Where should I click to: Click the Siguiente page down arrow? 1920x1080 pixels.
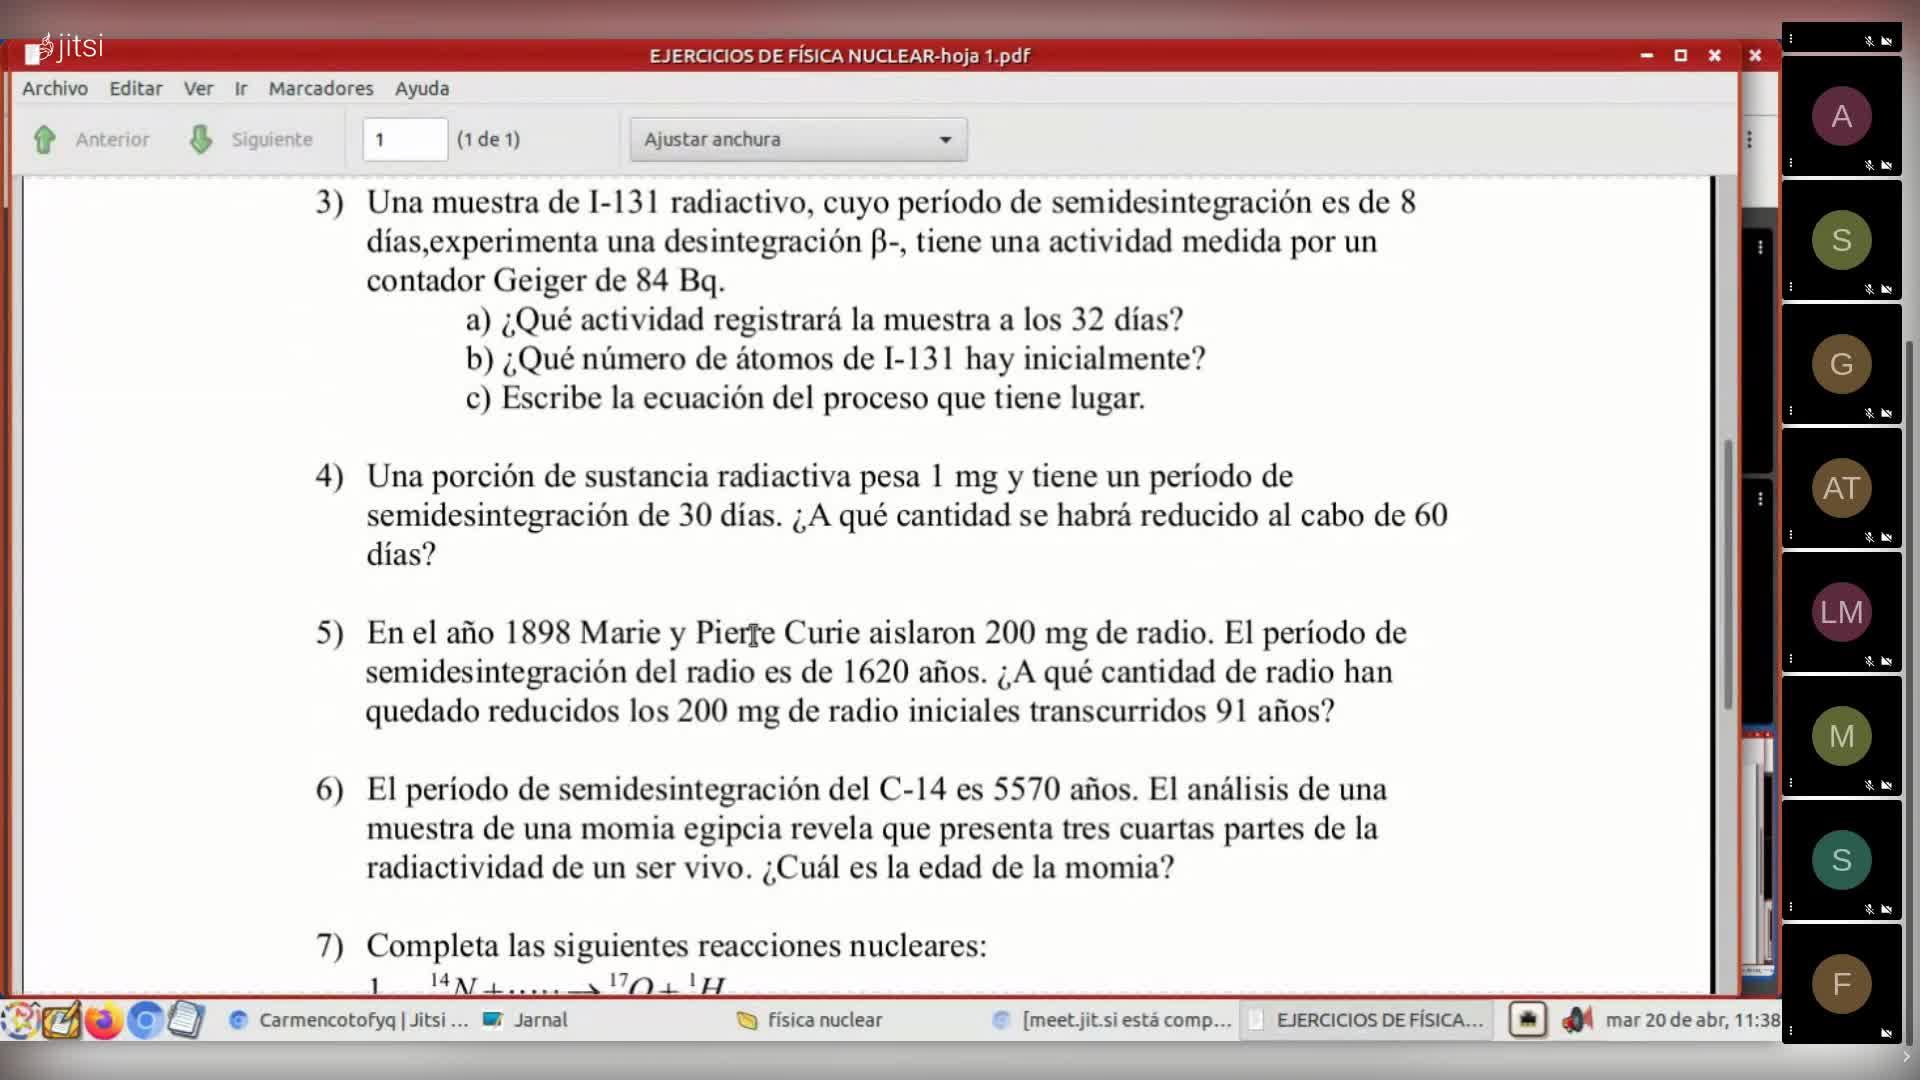point(201,140)
